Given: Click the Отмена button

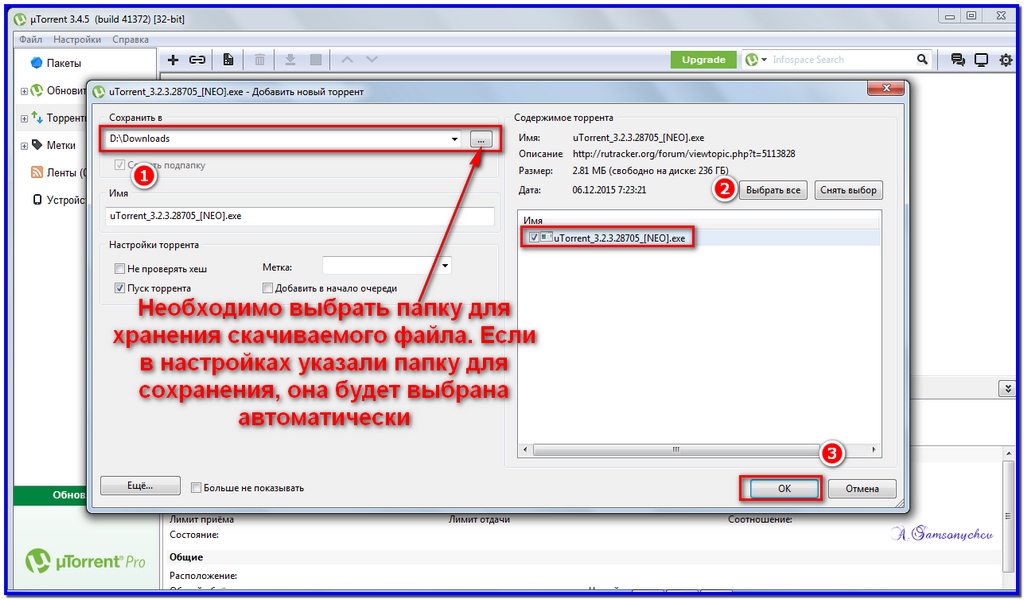Looking at the screenshot, I should pos(862,488).
